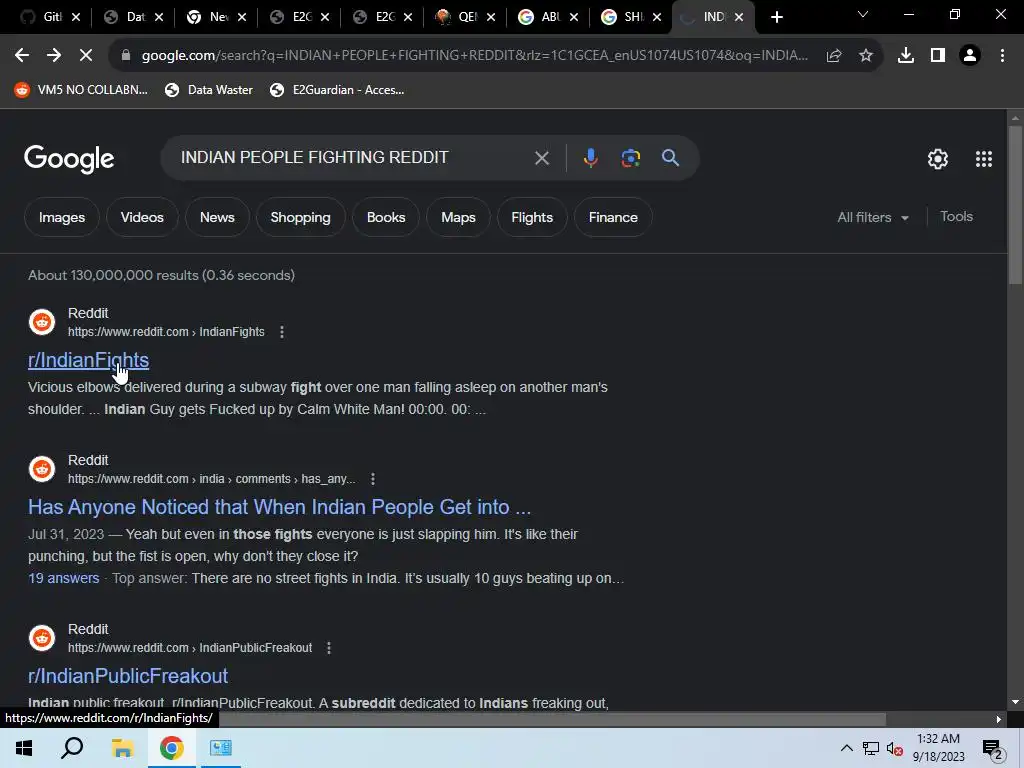Open VM5 NO COLLABN bookmark
Image resolution: width=1024 pixels, height=768 pixels.
(81, 90)
